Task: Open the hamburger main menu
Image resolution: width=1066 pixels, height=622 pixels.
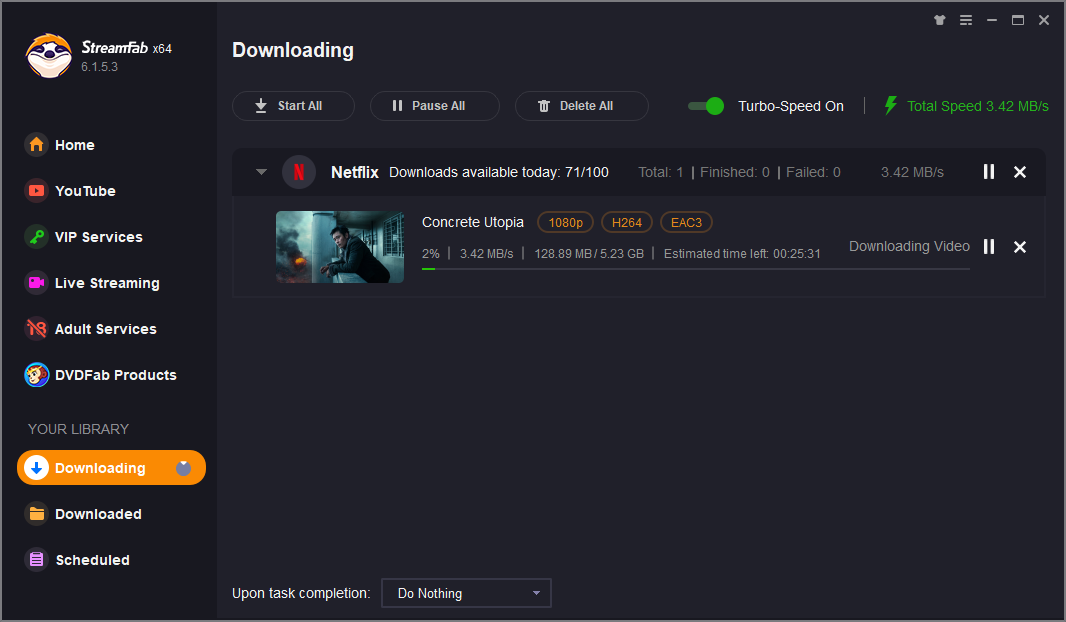Action: click(966, 20)
